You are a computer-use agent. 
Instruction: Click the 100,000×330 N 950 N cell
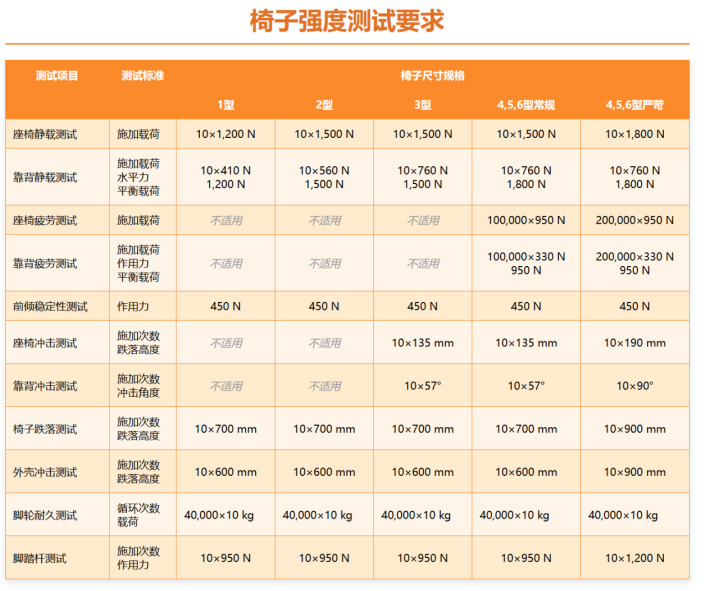526,263
